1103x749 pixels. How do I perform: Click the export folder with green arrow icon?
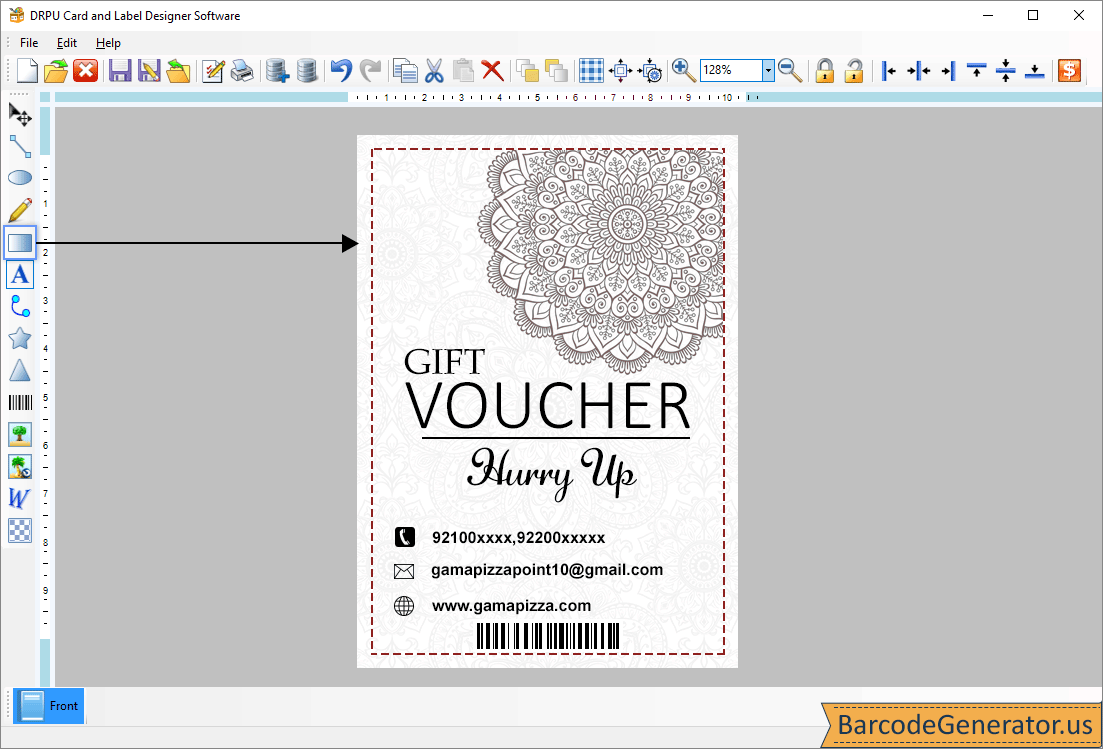pos(178,70)
